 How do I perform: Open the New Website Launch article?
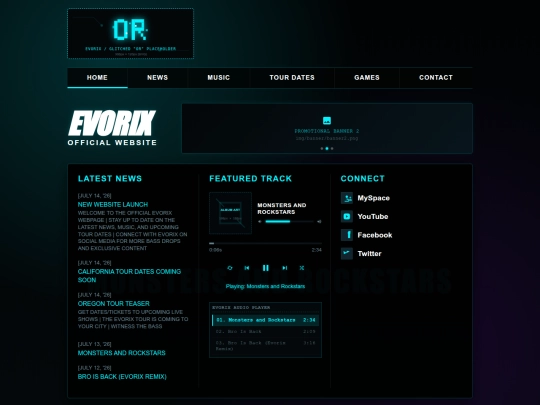click(113, 205)
